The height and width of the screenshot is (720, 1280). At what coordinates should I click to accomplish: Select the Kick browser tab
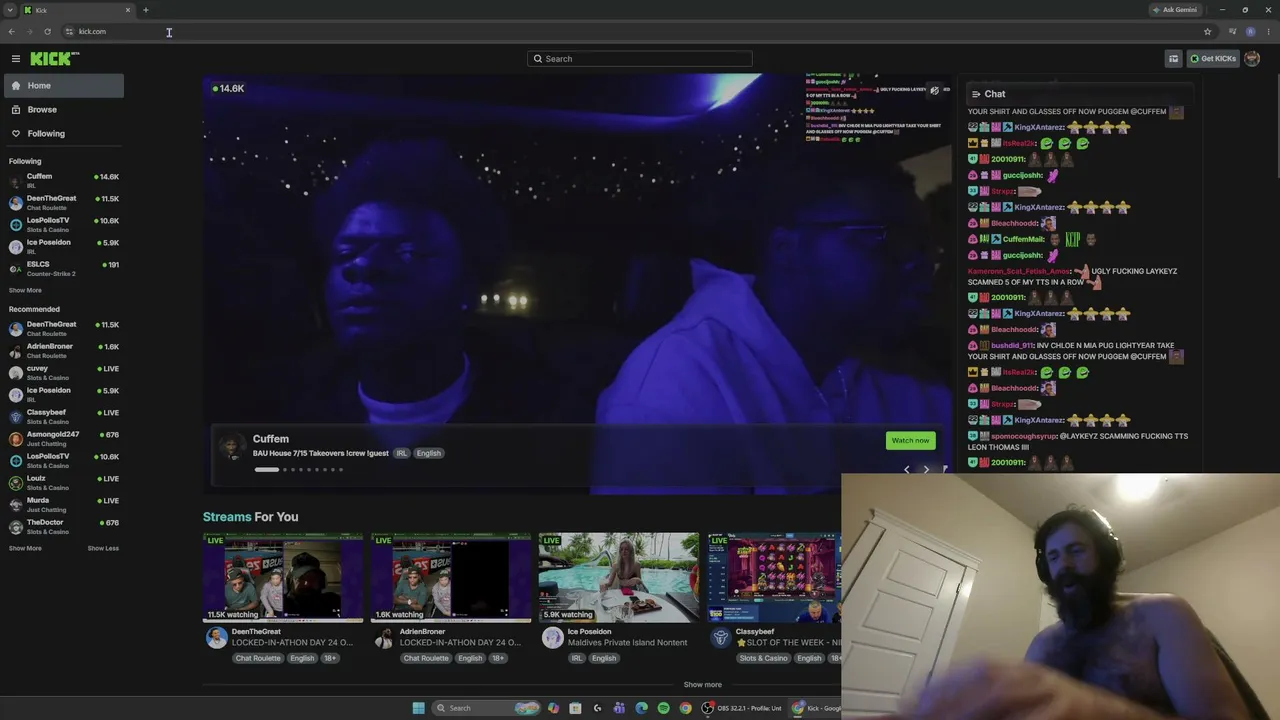pyautogui.click(x=78, y=10)
